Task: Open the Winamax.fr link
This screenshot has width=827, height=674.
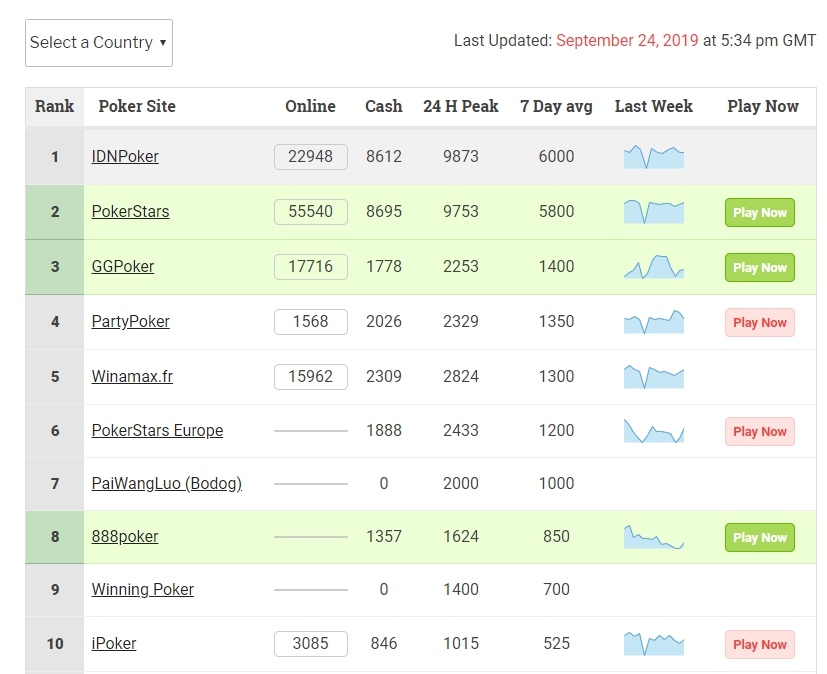Action: [132, 377]
